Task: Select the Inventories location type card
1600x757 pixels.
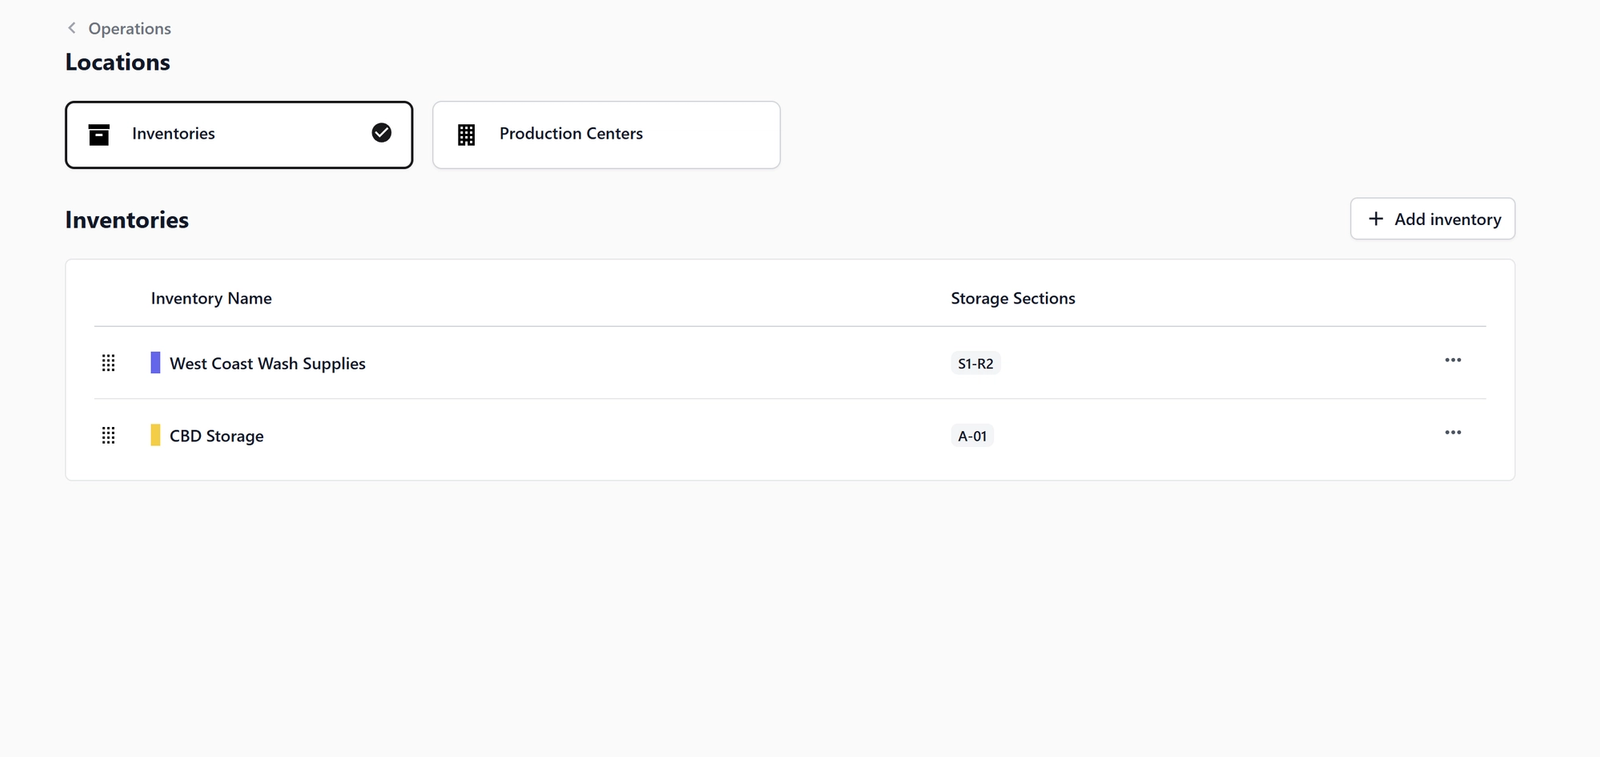Action: [x=239, y=134]
